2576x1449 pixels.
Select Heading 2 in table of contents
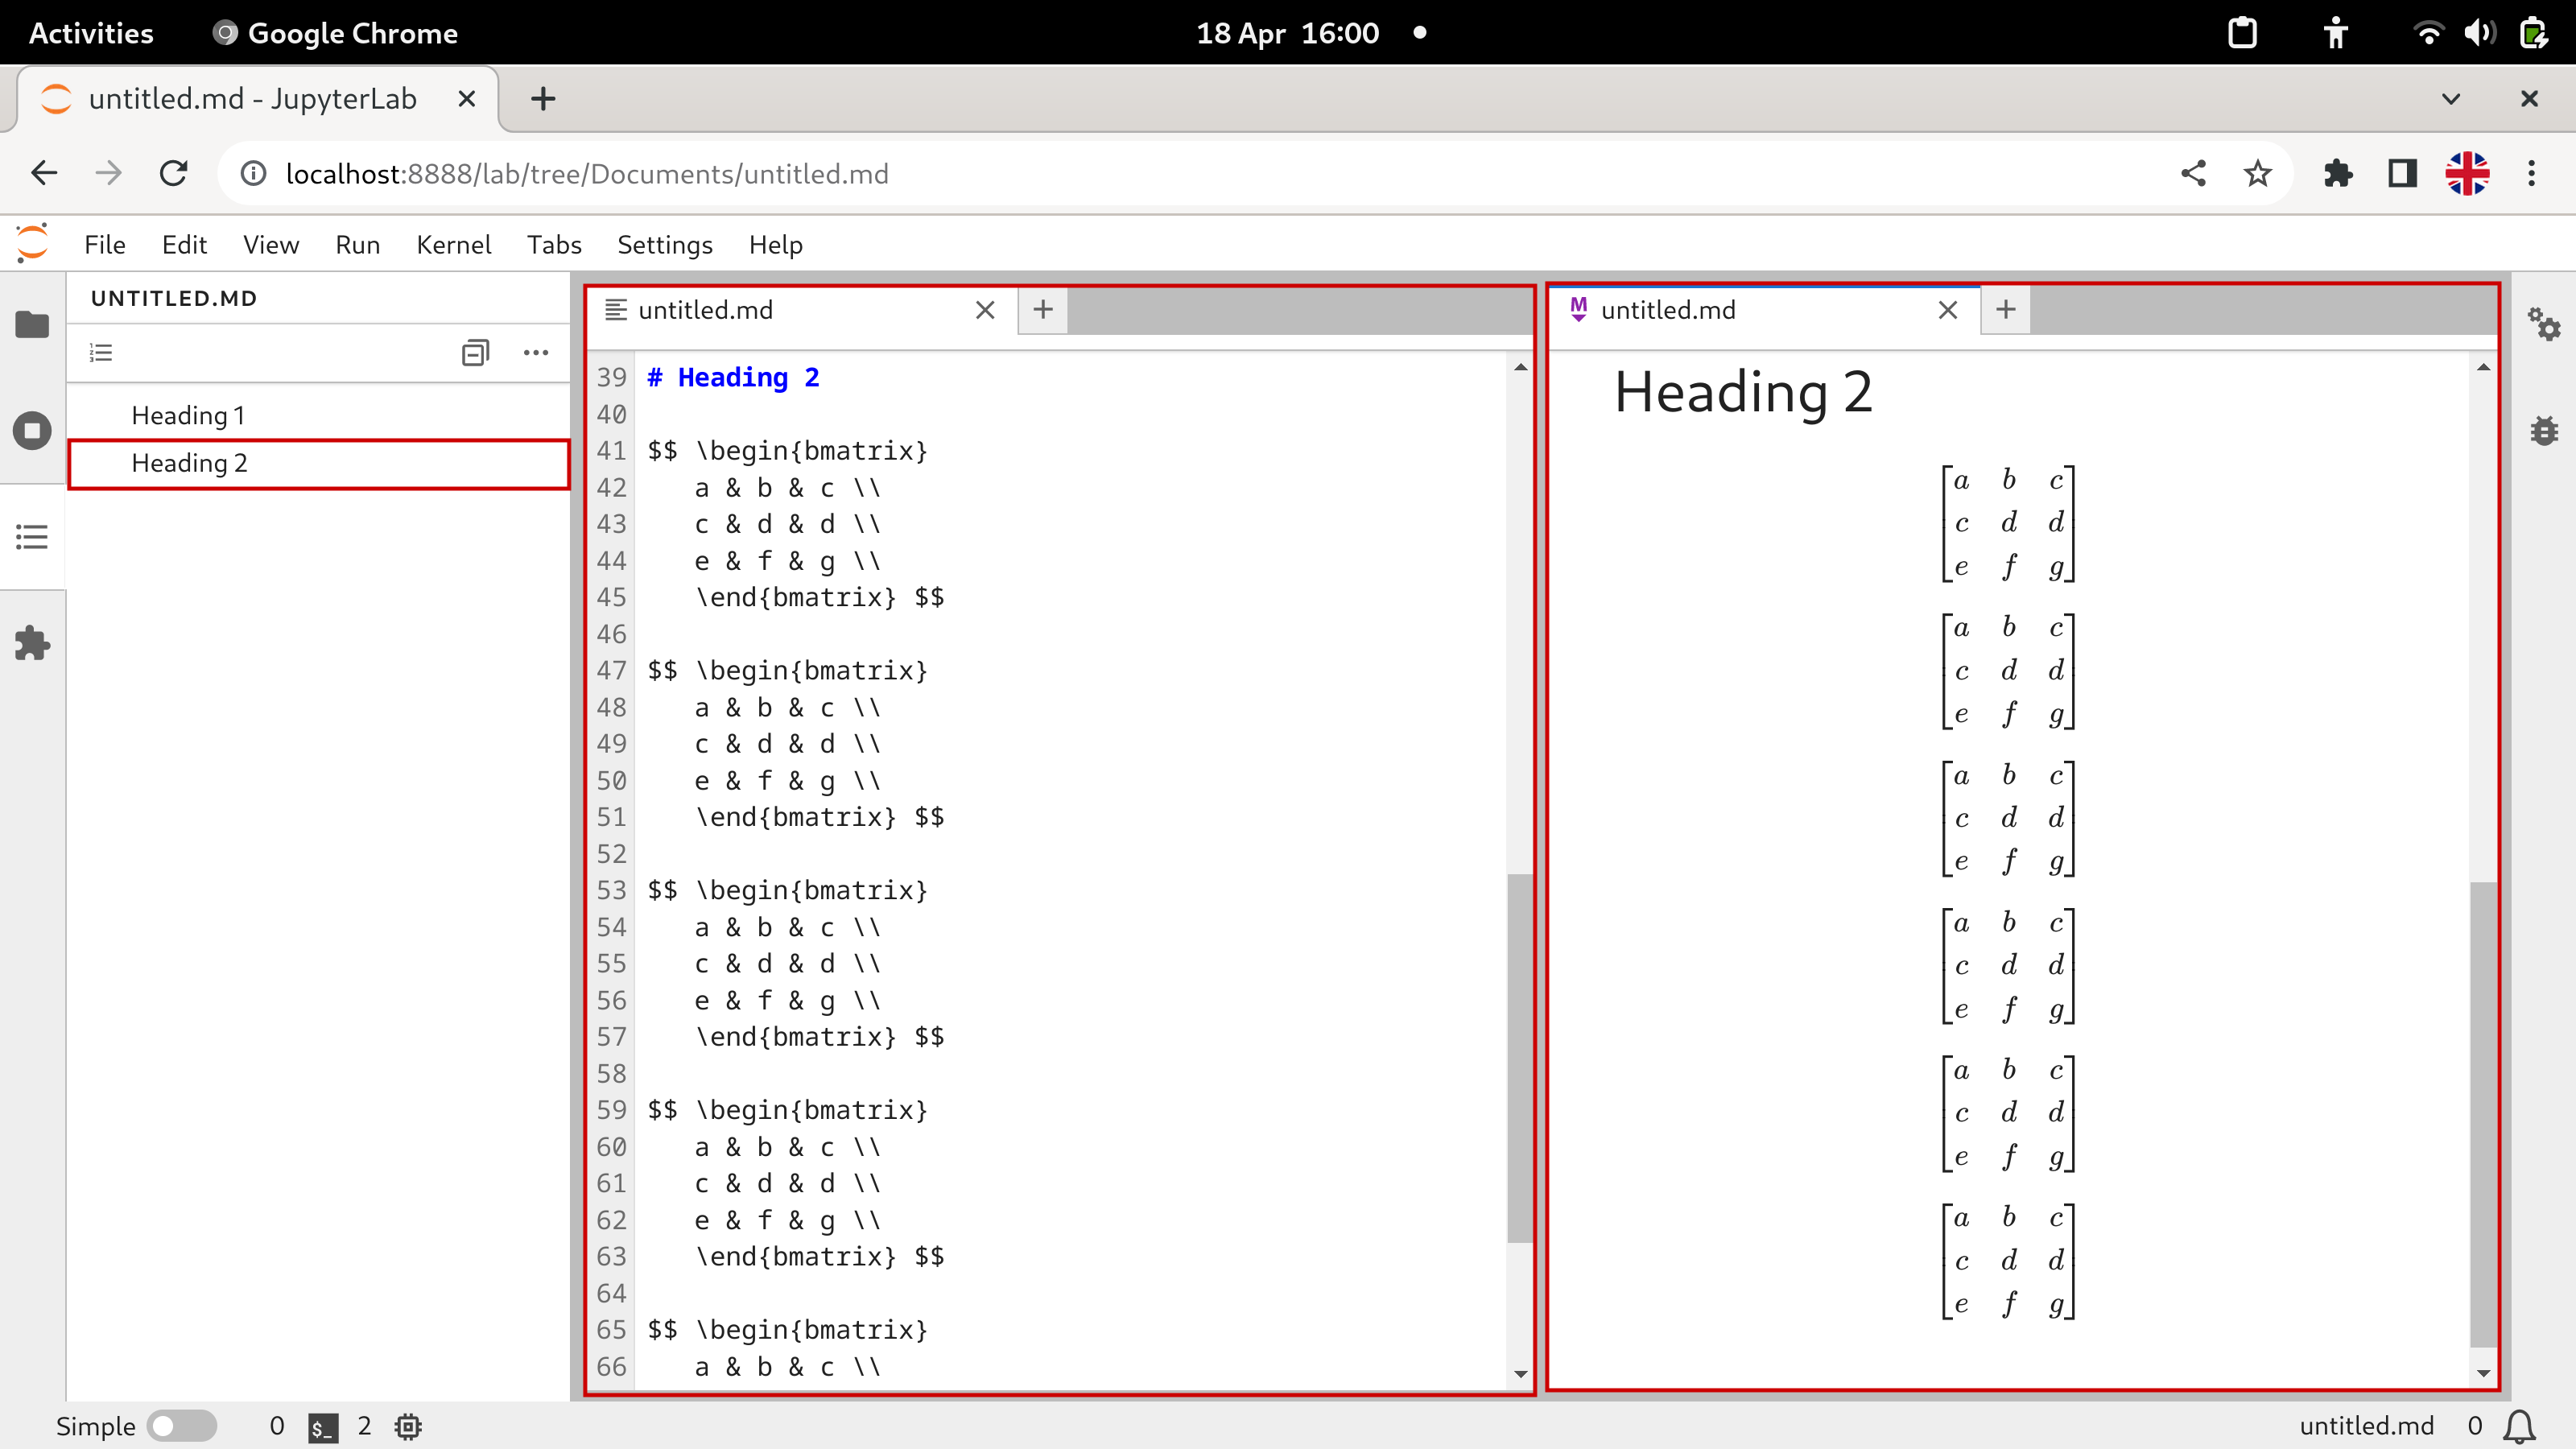(x=189, y=463)
